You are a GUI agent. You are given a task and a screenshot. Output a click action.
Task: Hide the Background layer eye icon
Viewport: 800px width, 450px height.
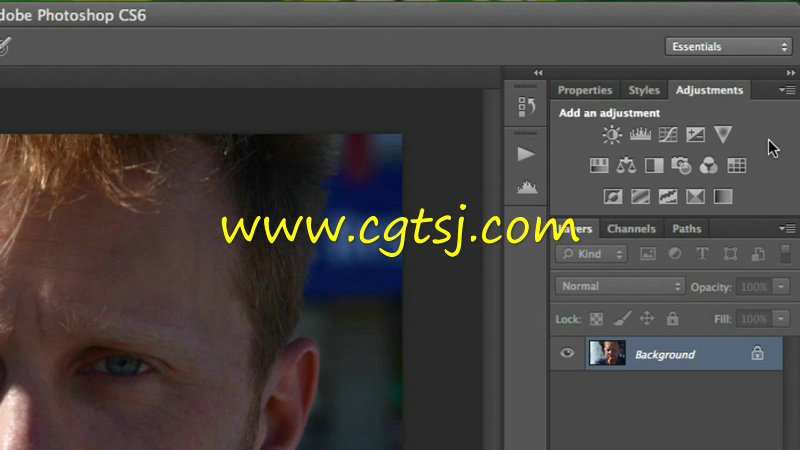tap(567, 353)
